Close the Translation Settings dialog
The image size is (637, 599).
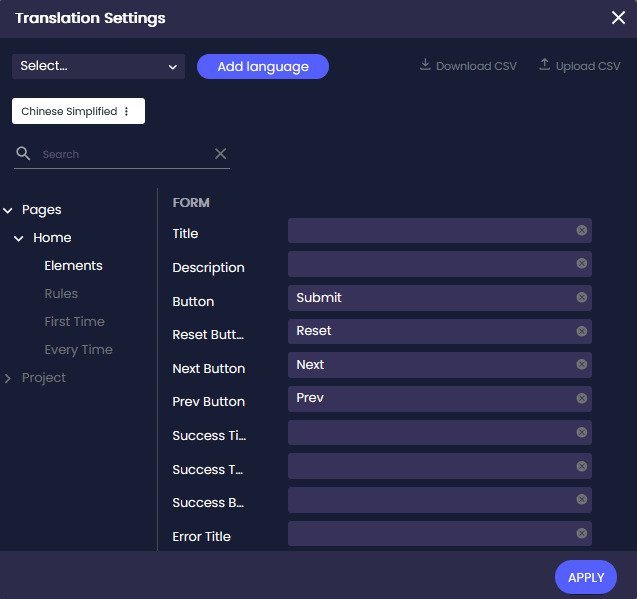[618, 18]
